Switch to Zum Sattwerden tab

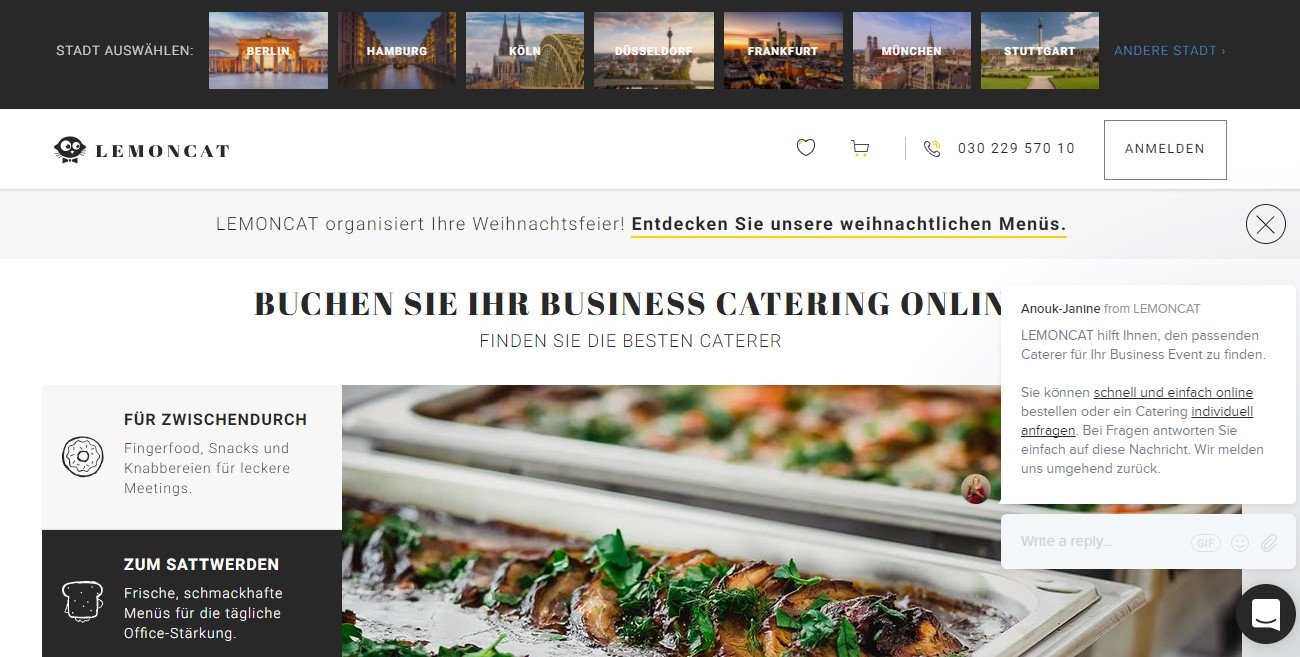[192, 594]
